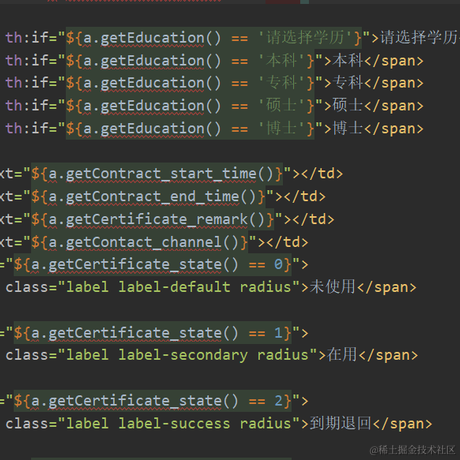Click getEducation() on the '专科' line
This screenshot has height=460, width=460.
[160, 83]
